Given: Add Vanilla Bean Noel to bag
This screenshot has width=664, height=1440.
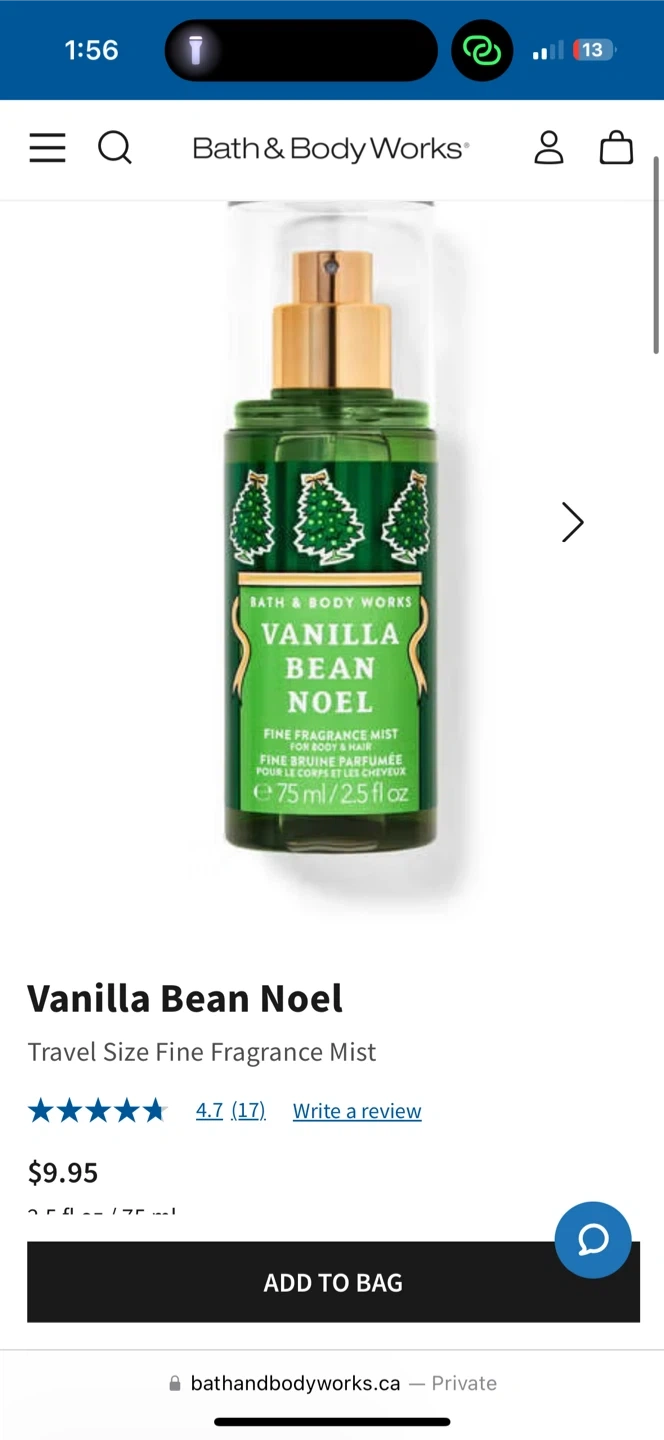Looking at the screenshot, I should pyautogui.click(x=333, y=1282).
